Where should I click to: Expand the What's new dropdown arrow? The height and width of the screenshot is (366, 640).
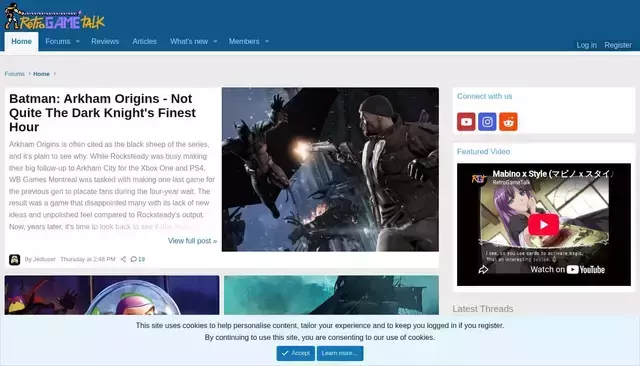pyautogui.click(x=215, y=42)
